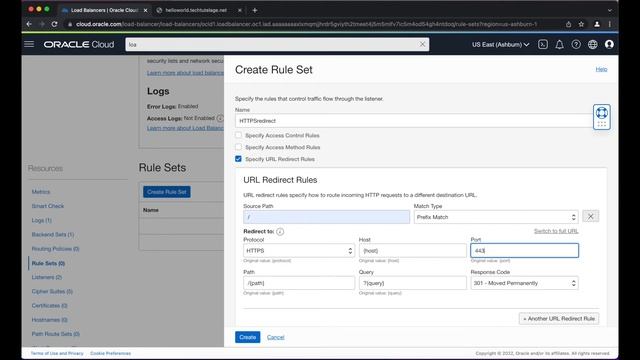Open Cookie Preferences link
This screenshot has height=360, width=640.
tap(111, 353)
